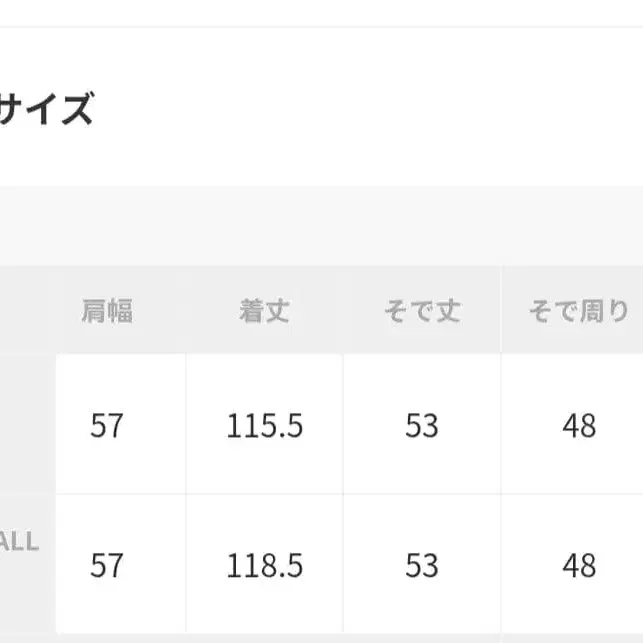Click そで丈 value 53 in the first row

421,427
